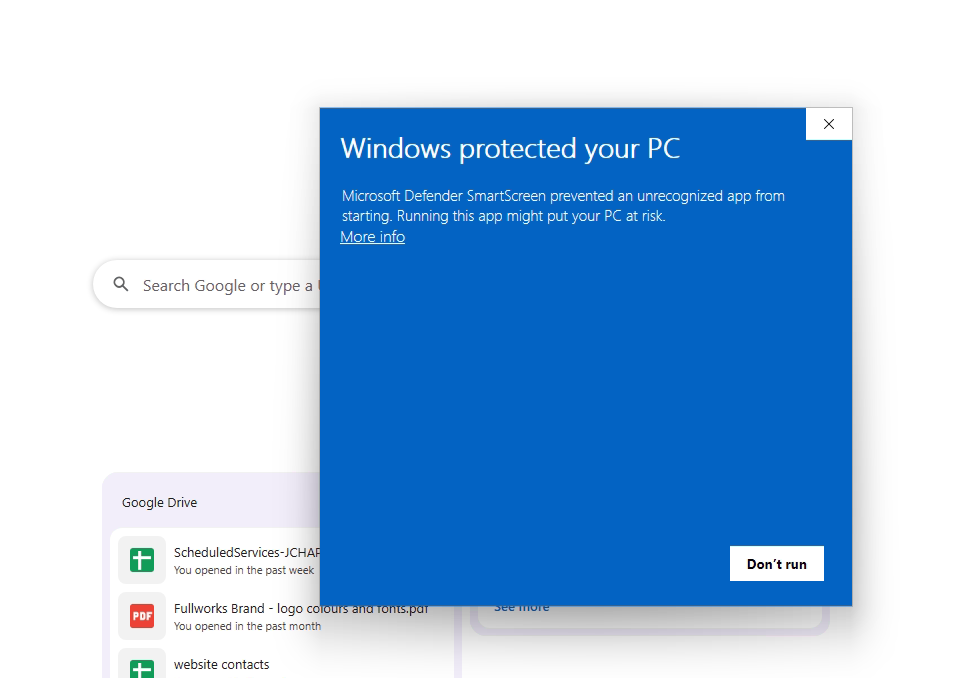Select the Windows protected your PC heading
Image resolution: width=966 pixels, height=678 pixels.
[x=510, y=148]
